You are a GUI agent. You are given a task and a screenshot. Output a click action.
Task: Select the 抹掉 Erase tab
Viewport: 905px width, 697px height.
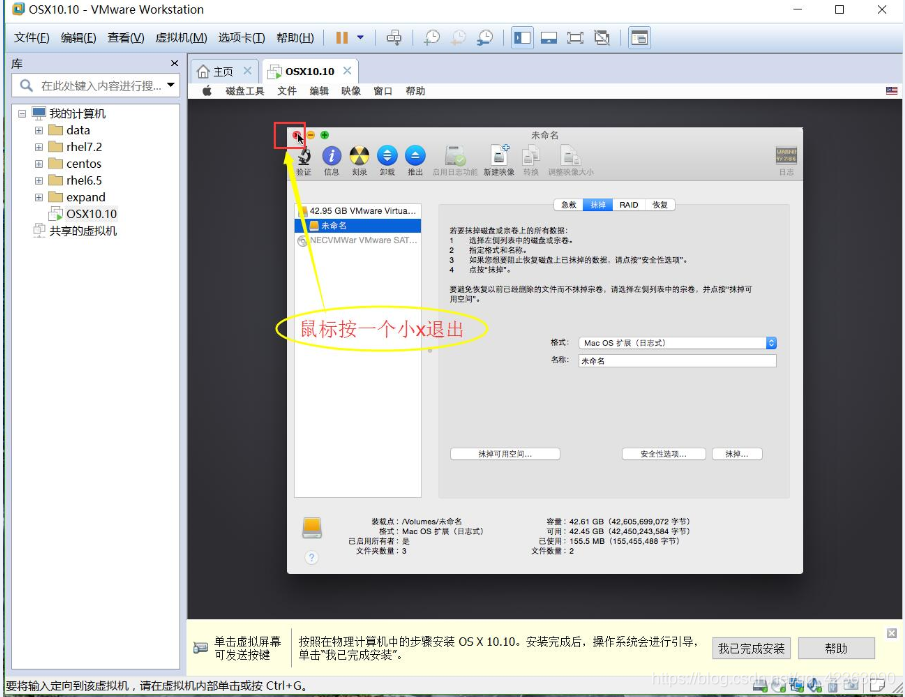coord(598,205)
